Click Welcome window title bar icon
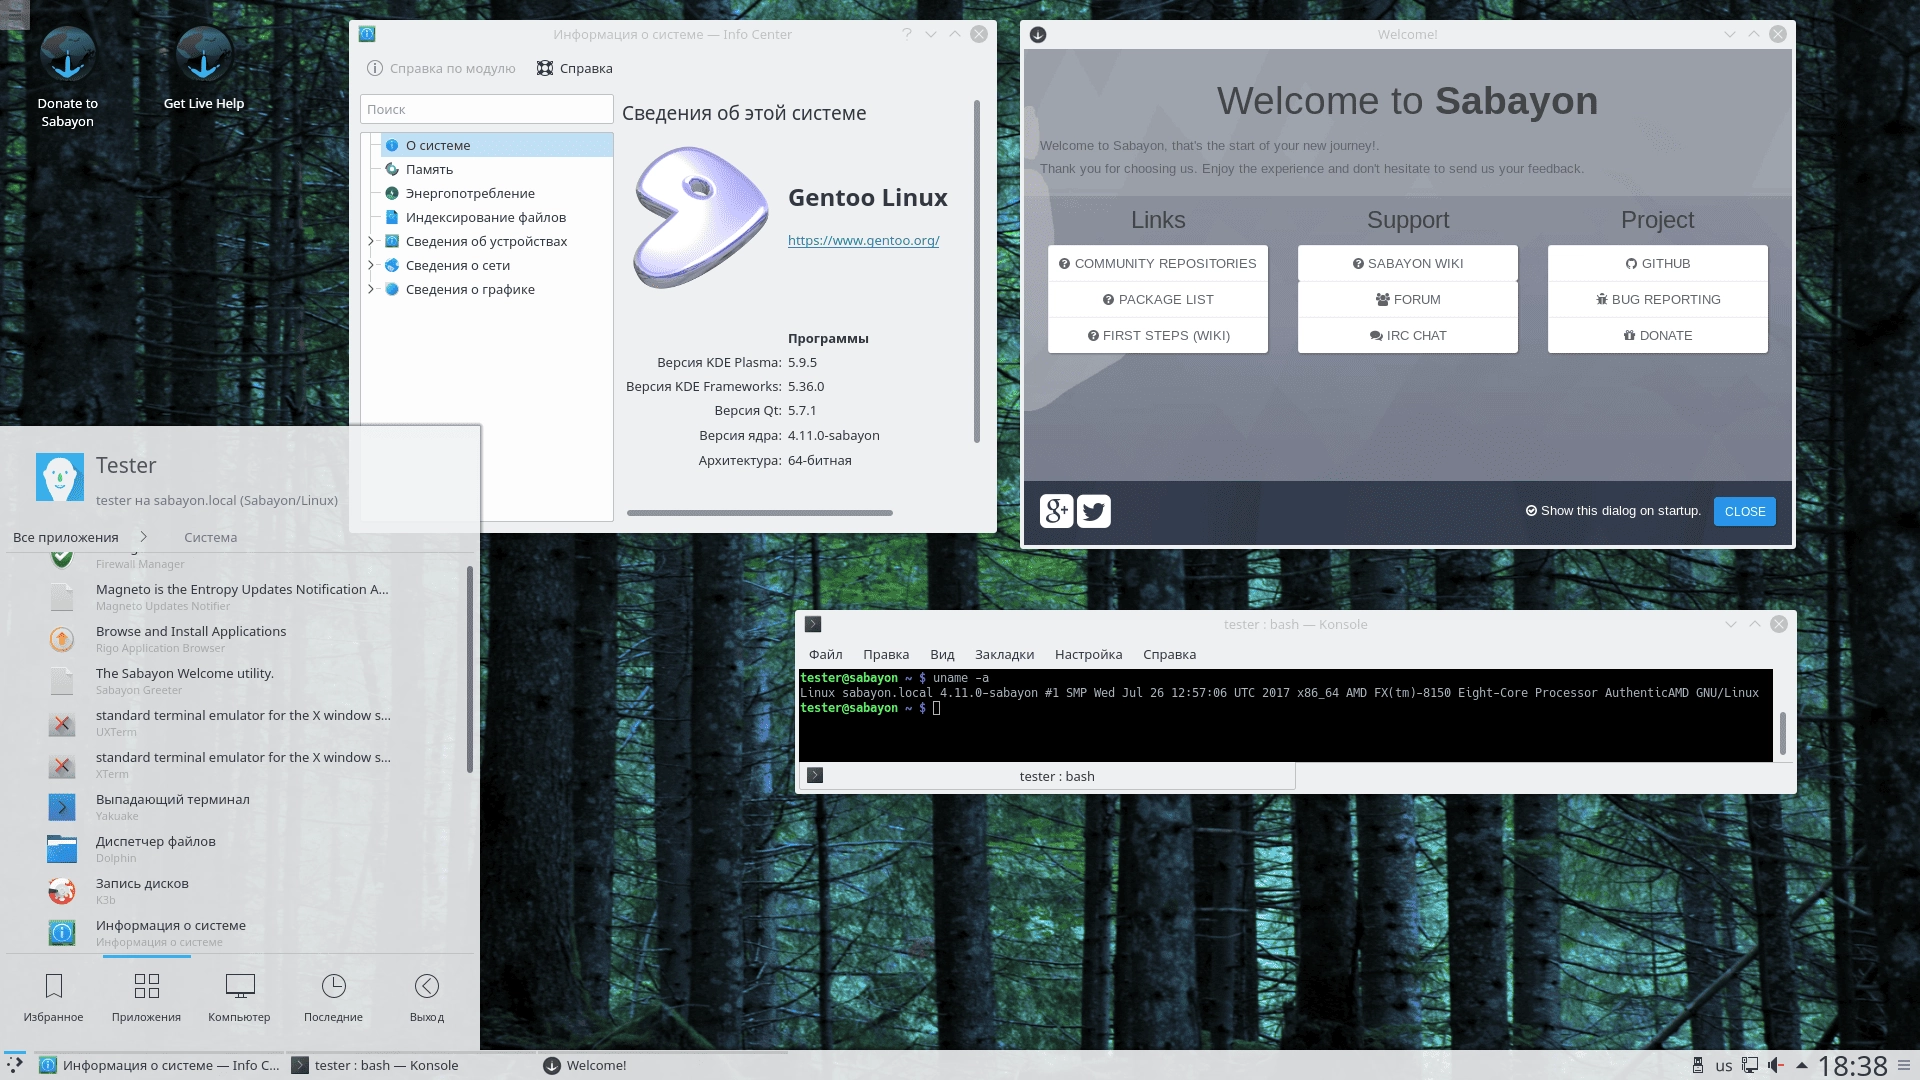1920x1080 pixels. 1038,34
